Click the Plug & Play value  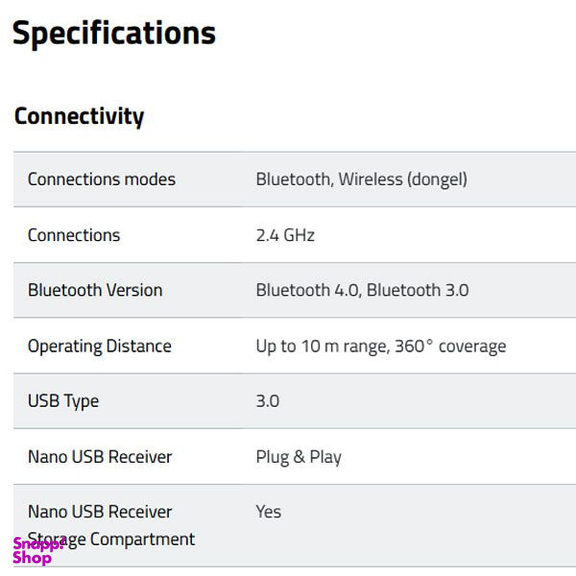coord(299,457)
